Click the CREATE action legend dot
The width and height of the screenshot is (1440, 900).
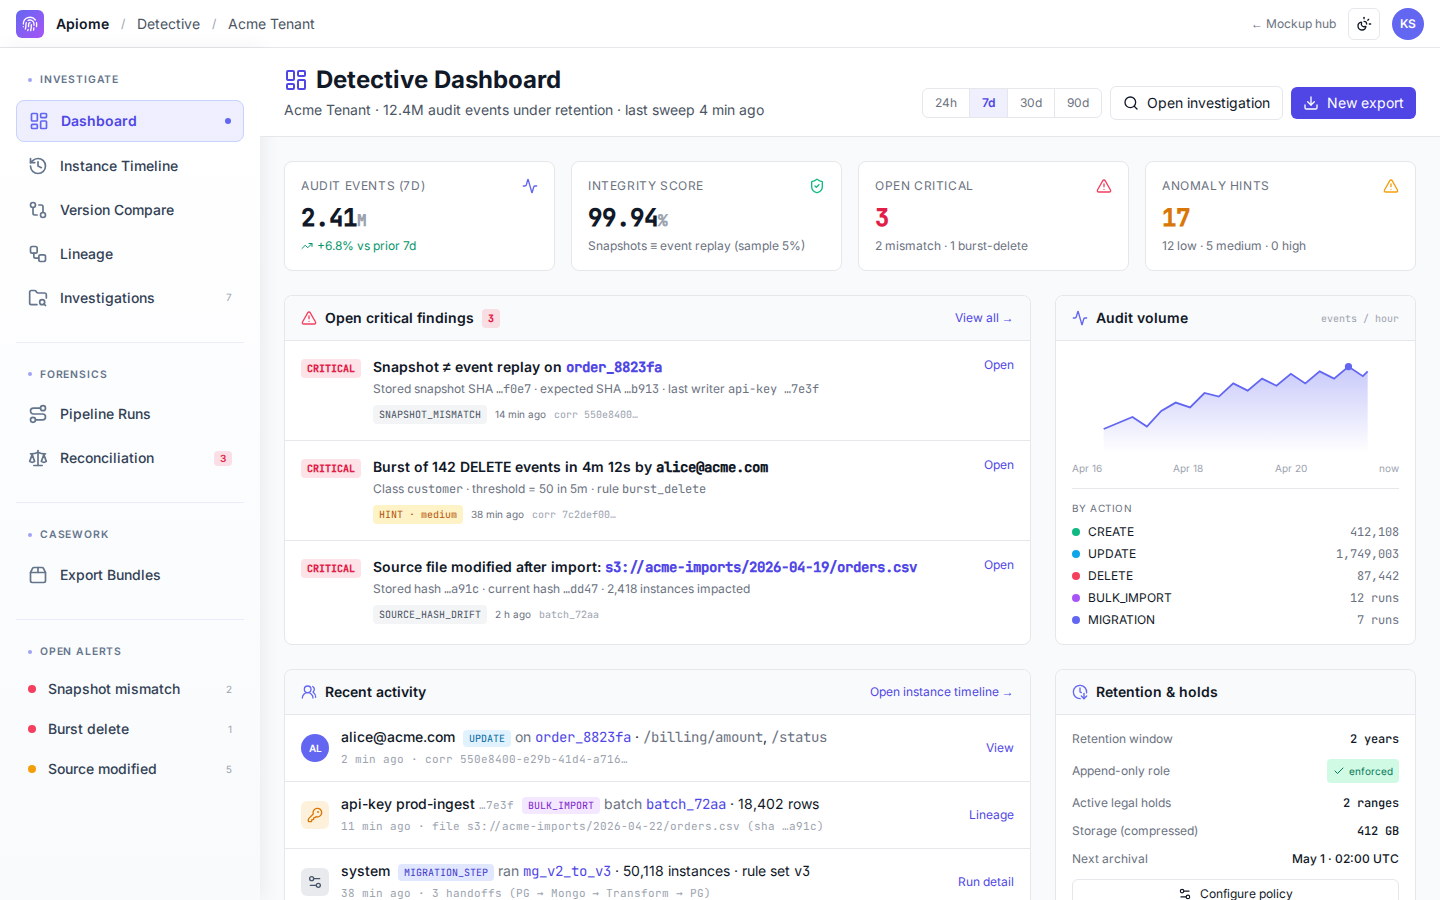coord(1076,532)
